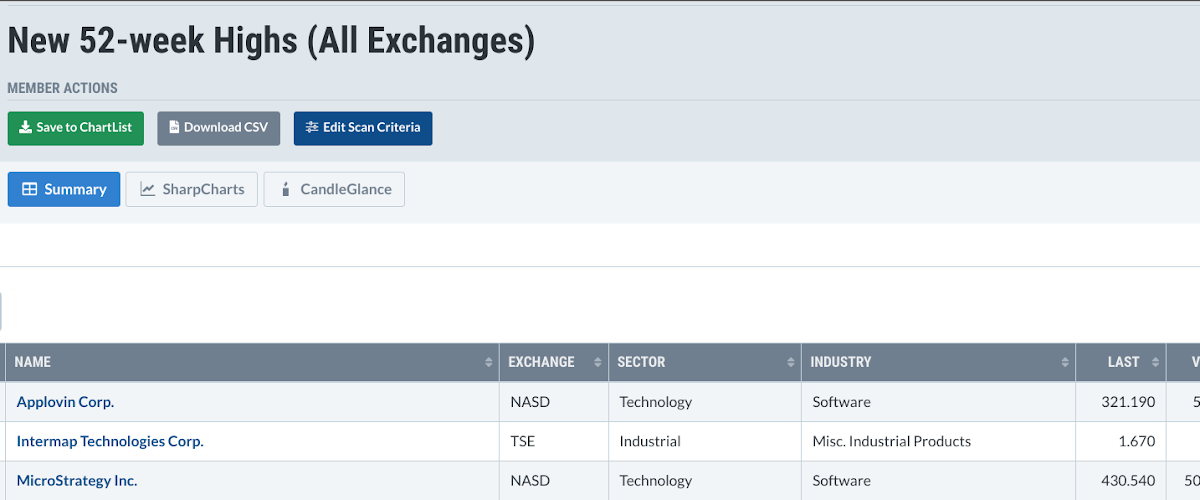Sort the table by INDUSTRY column
This screenshot has height=500, width=1200.
pos(939,362)
